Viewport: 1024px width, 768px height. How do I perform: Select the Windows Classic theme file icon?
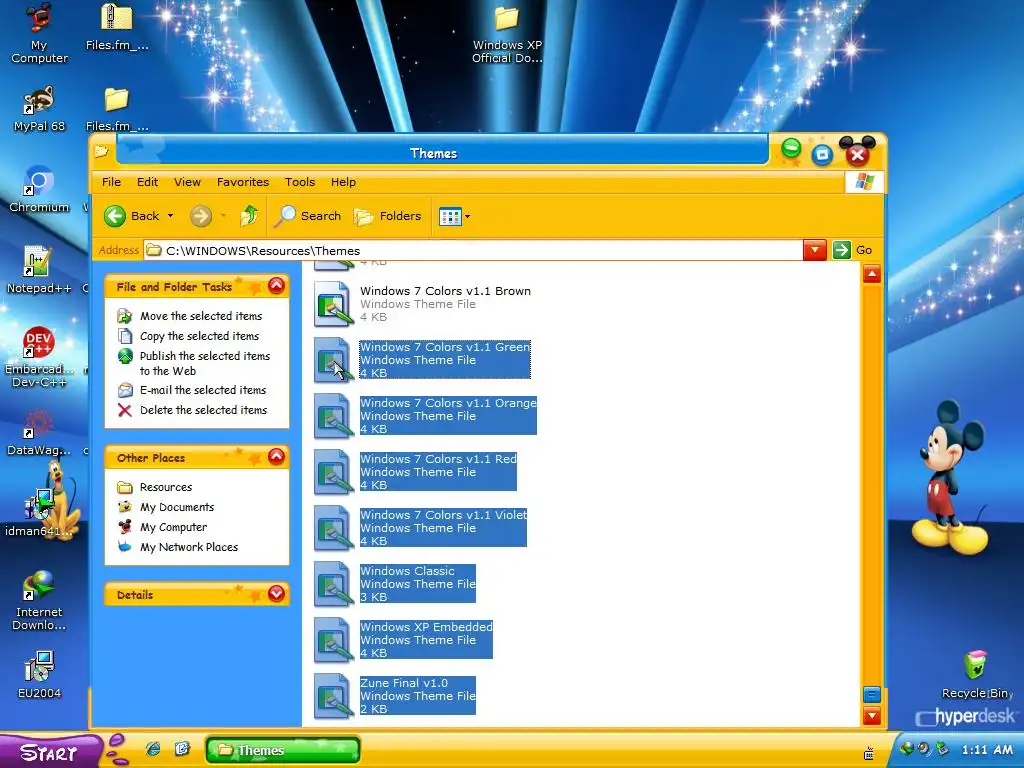333,584
